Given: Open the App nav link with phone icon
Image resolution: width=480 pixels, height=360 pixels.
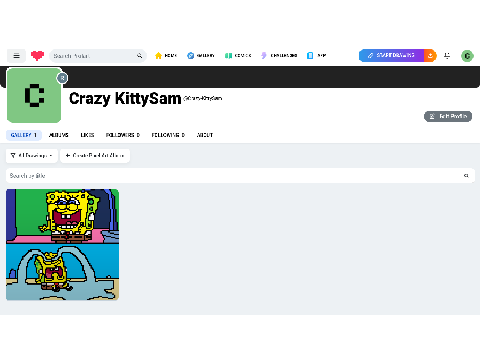Looking at the screenshot, I should pos(316,56).
